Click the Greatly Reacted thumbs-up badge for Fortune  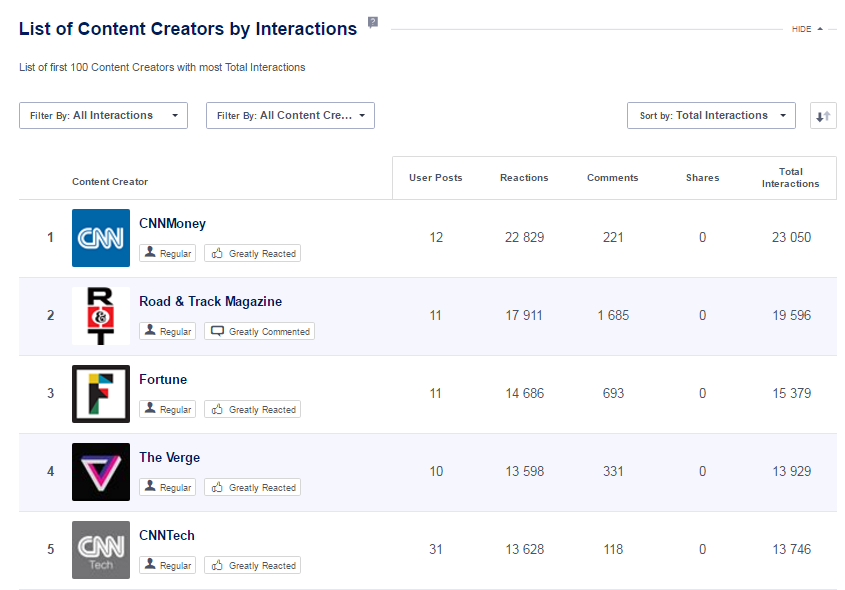point(252,409)
